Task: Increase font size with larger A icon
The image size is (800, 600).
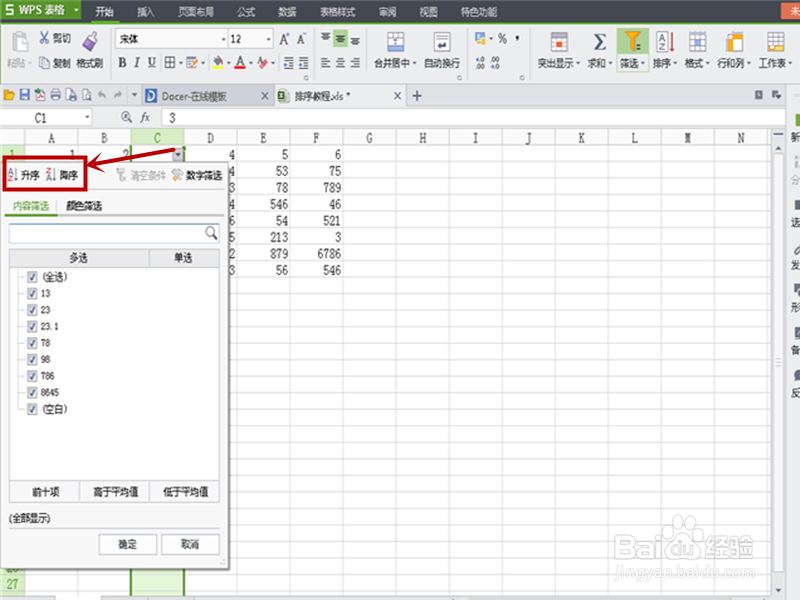Action: (284, 39)
